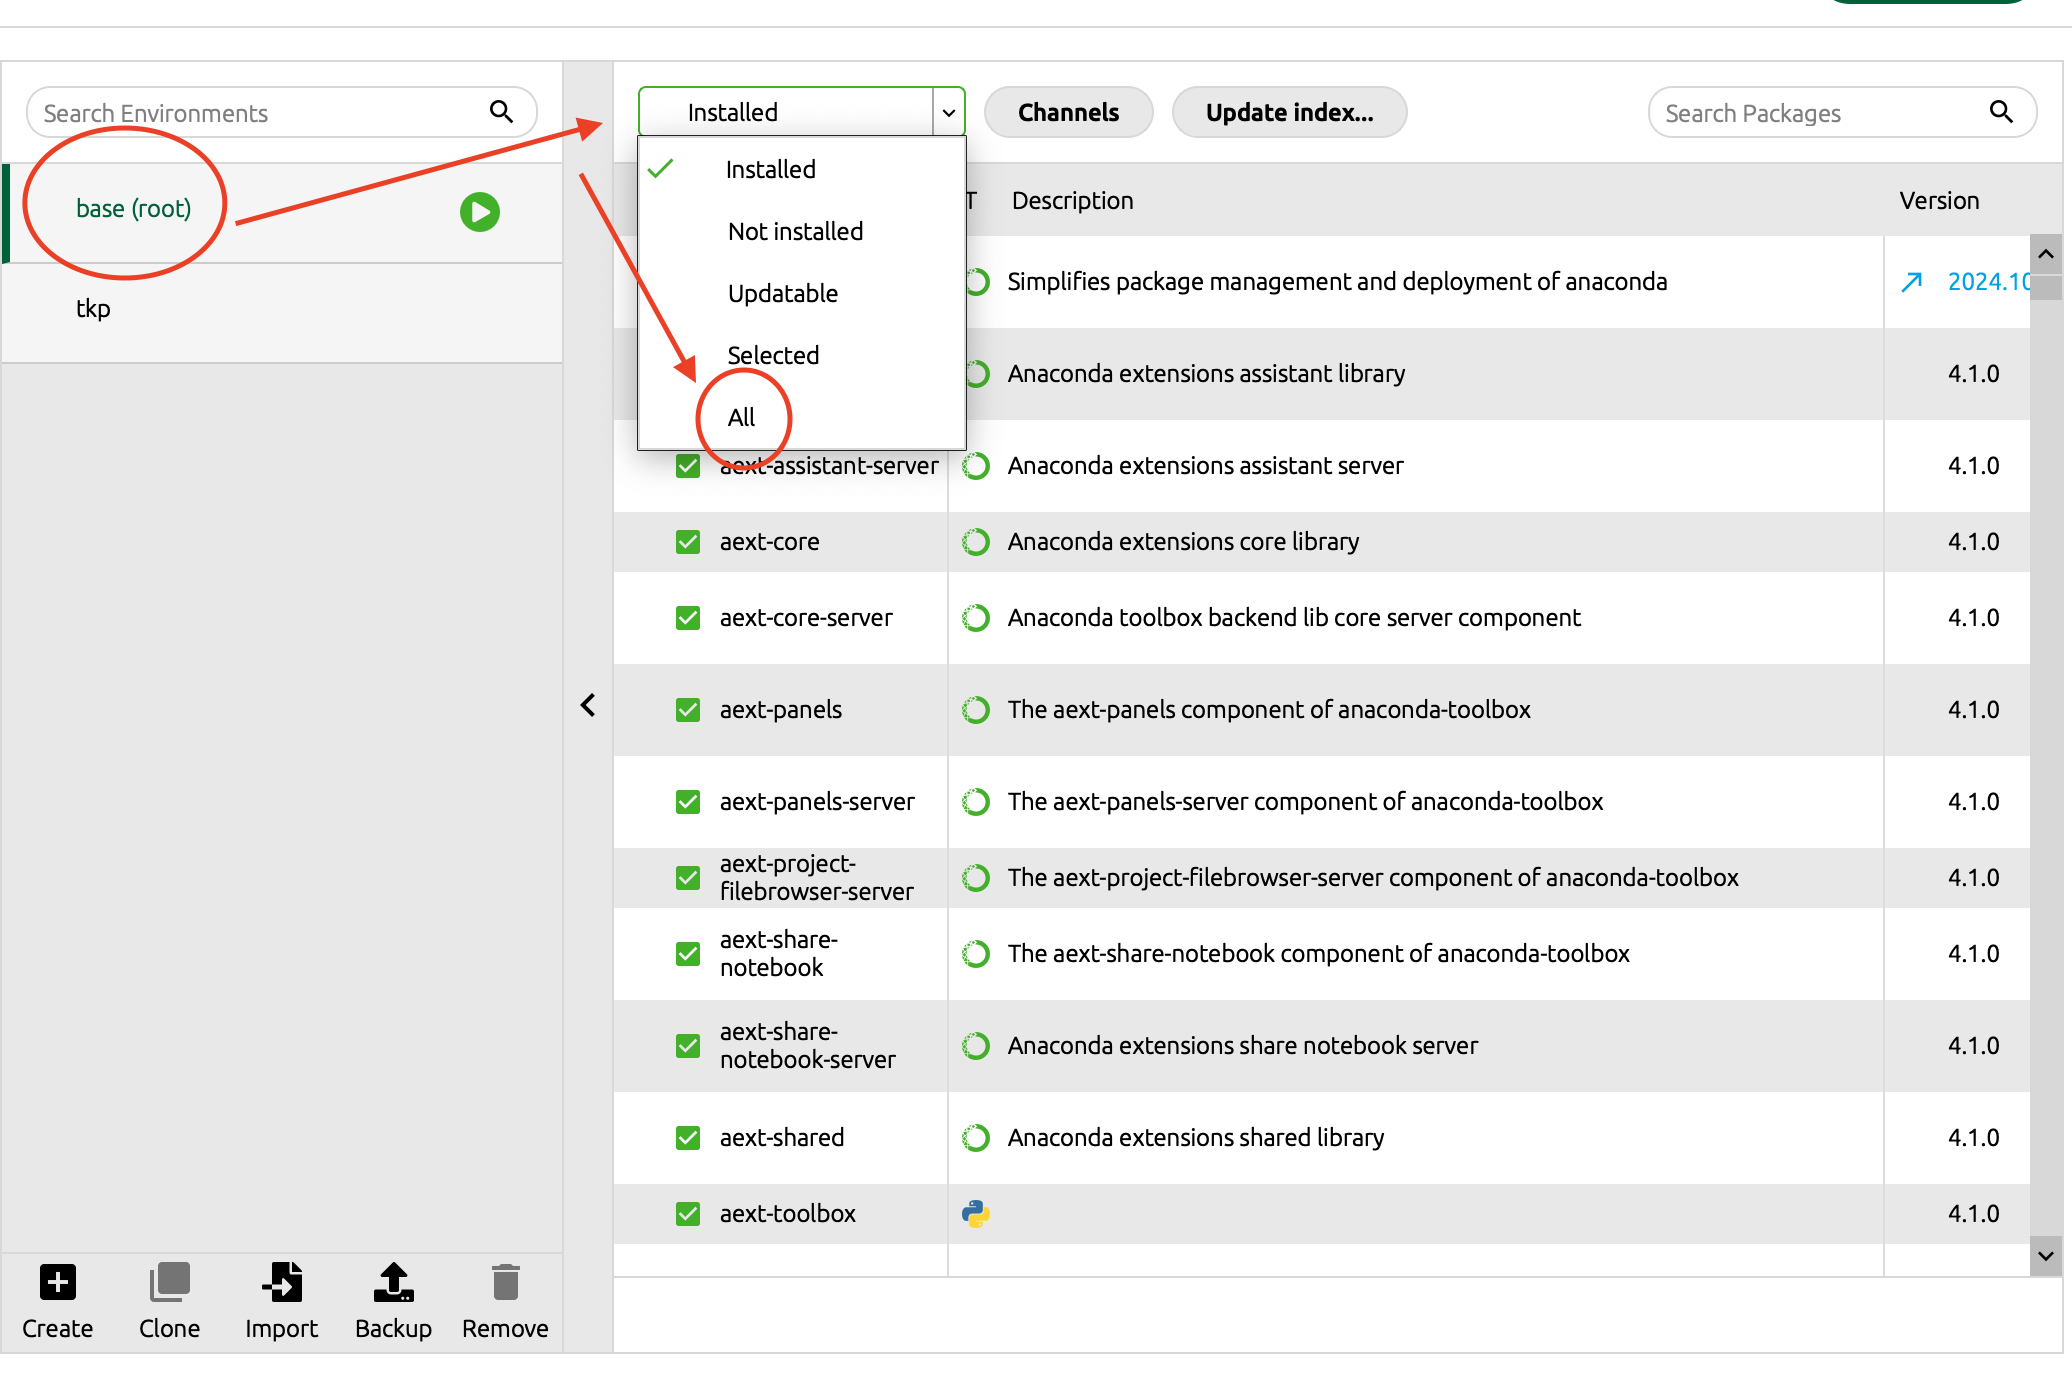Uncheck the aext-assistant-server checkbox

coord(688,466)
